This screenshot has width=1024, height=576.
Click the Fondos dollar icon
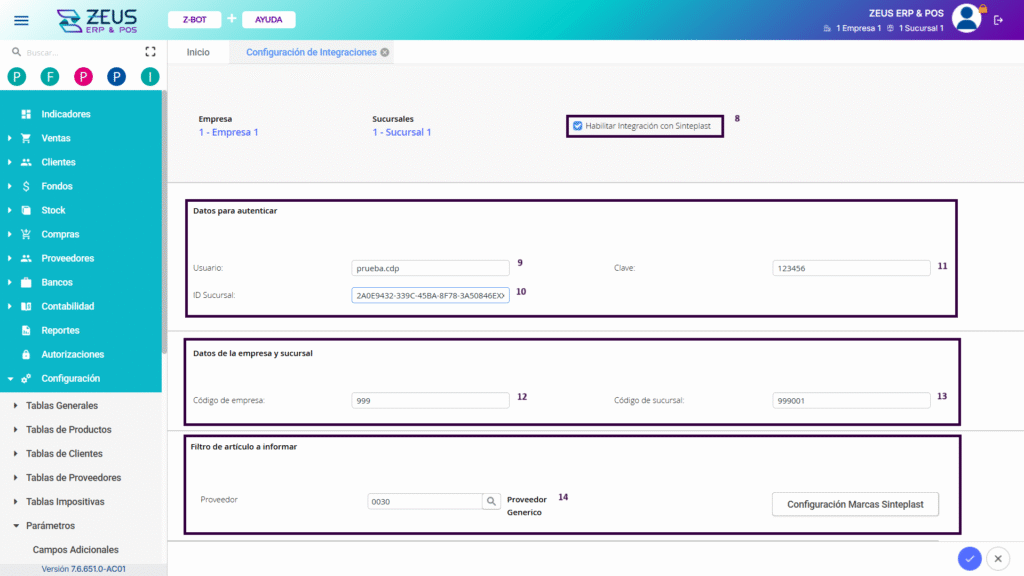coord(26,186)
